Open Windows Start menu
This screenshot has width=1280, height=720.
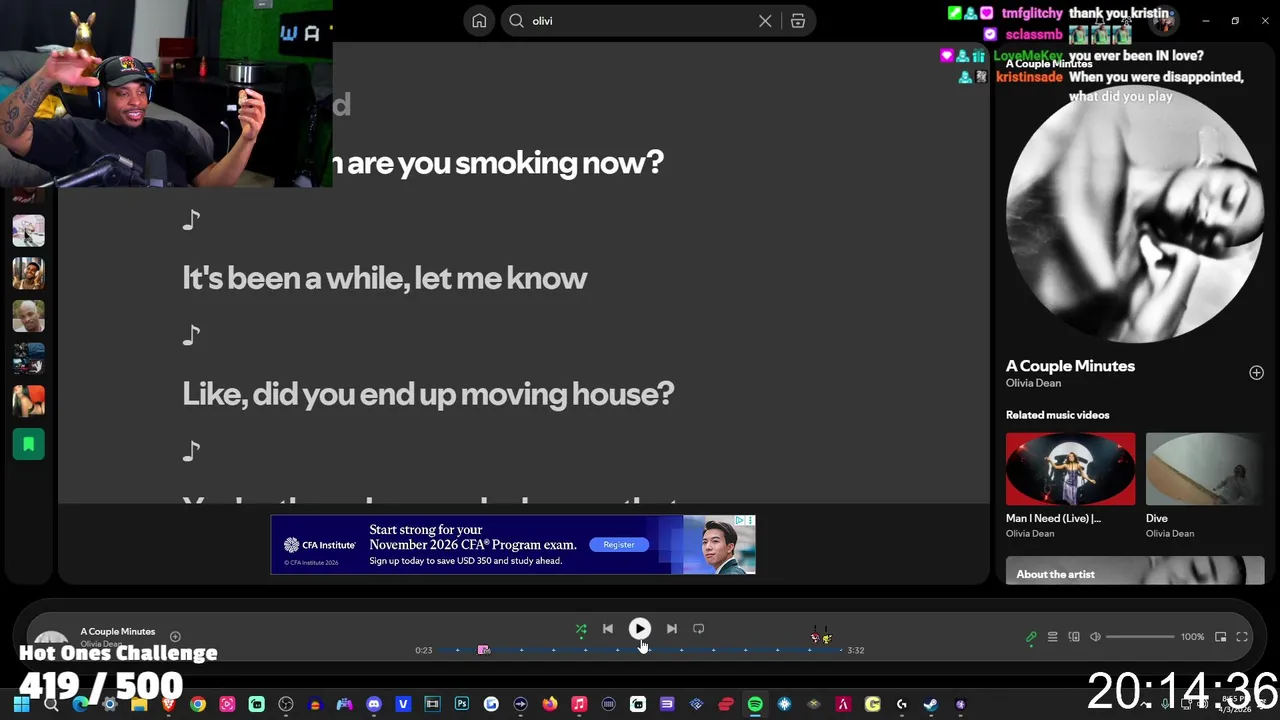pyautogui.click(x=21, y=704)
